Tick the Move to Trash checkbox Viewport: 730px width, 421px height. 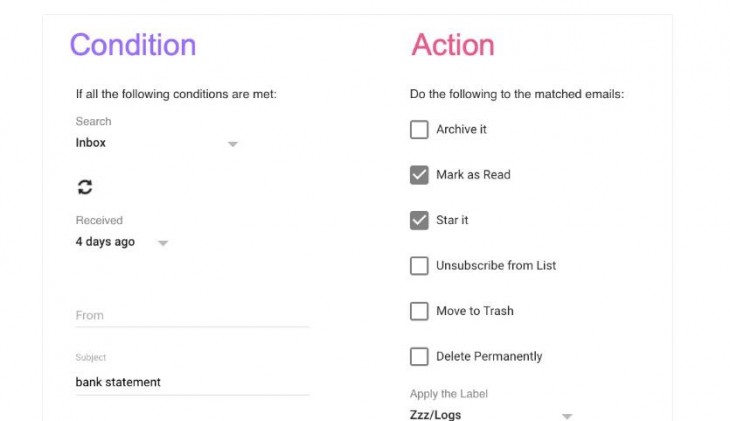tap(419, 311)
